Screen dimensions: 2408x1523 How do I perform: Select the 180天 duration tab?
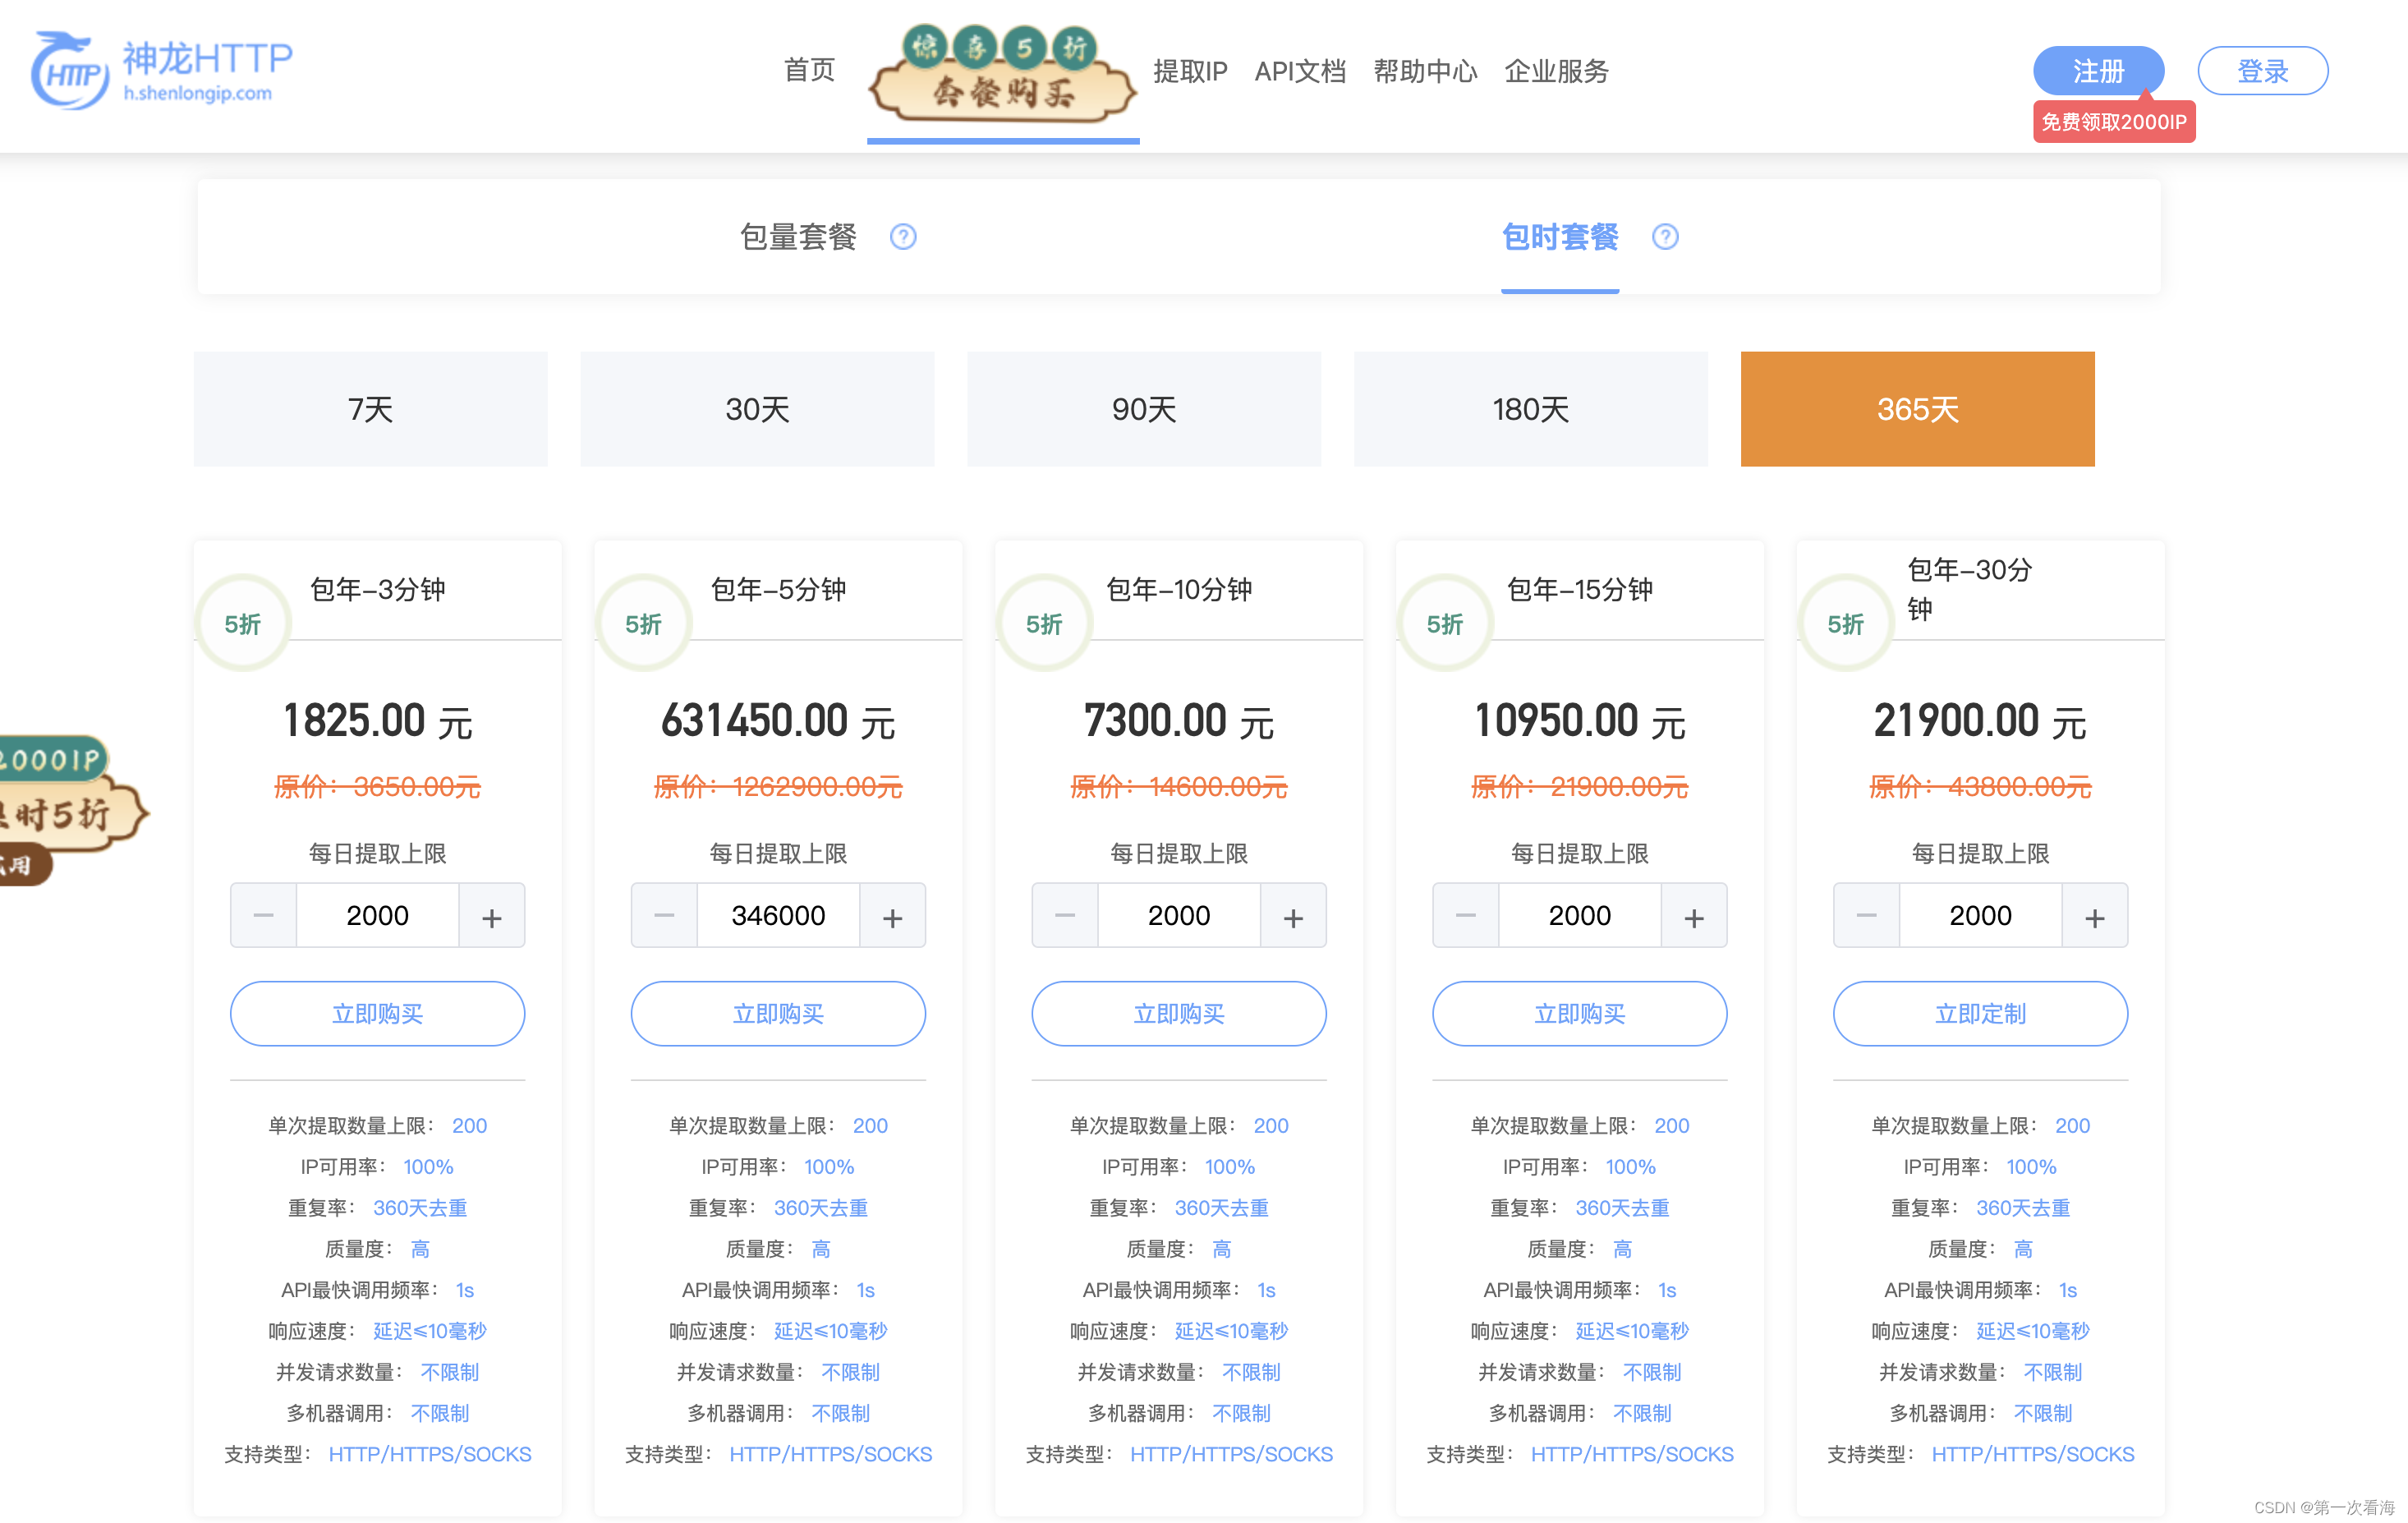pyautogui.click(x=1530, y=409)
